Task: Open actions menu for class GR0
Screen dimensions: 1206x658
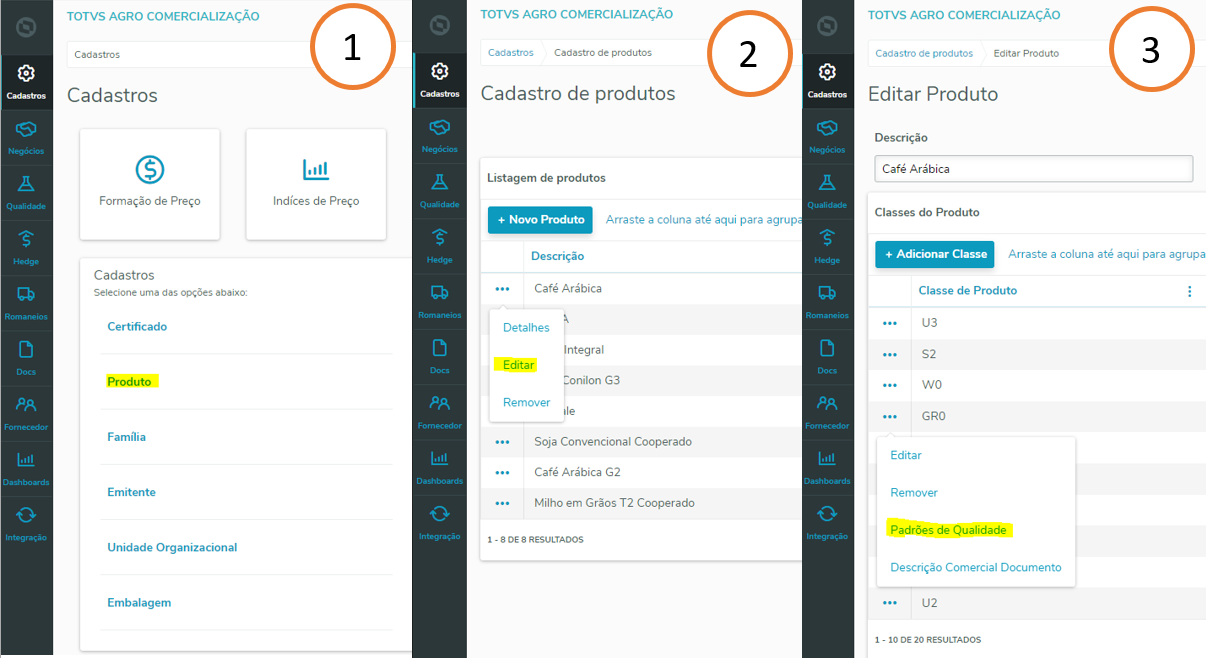Action: (890, 416)
